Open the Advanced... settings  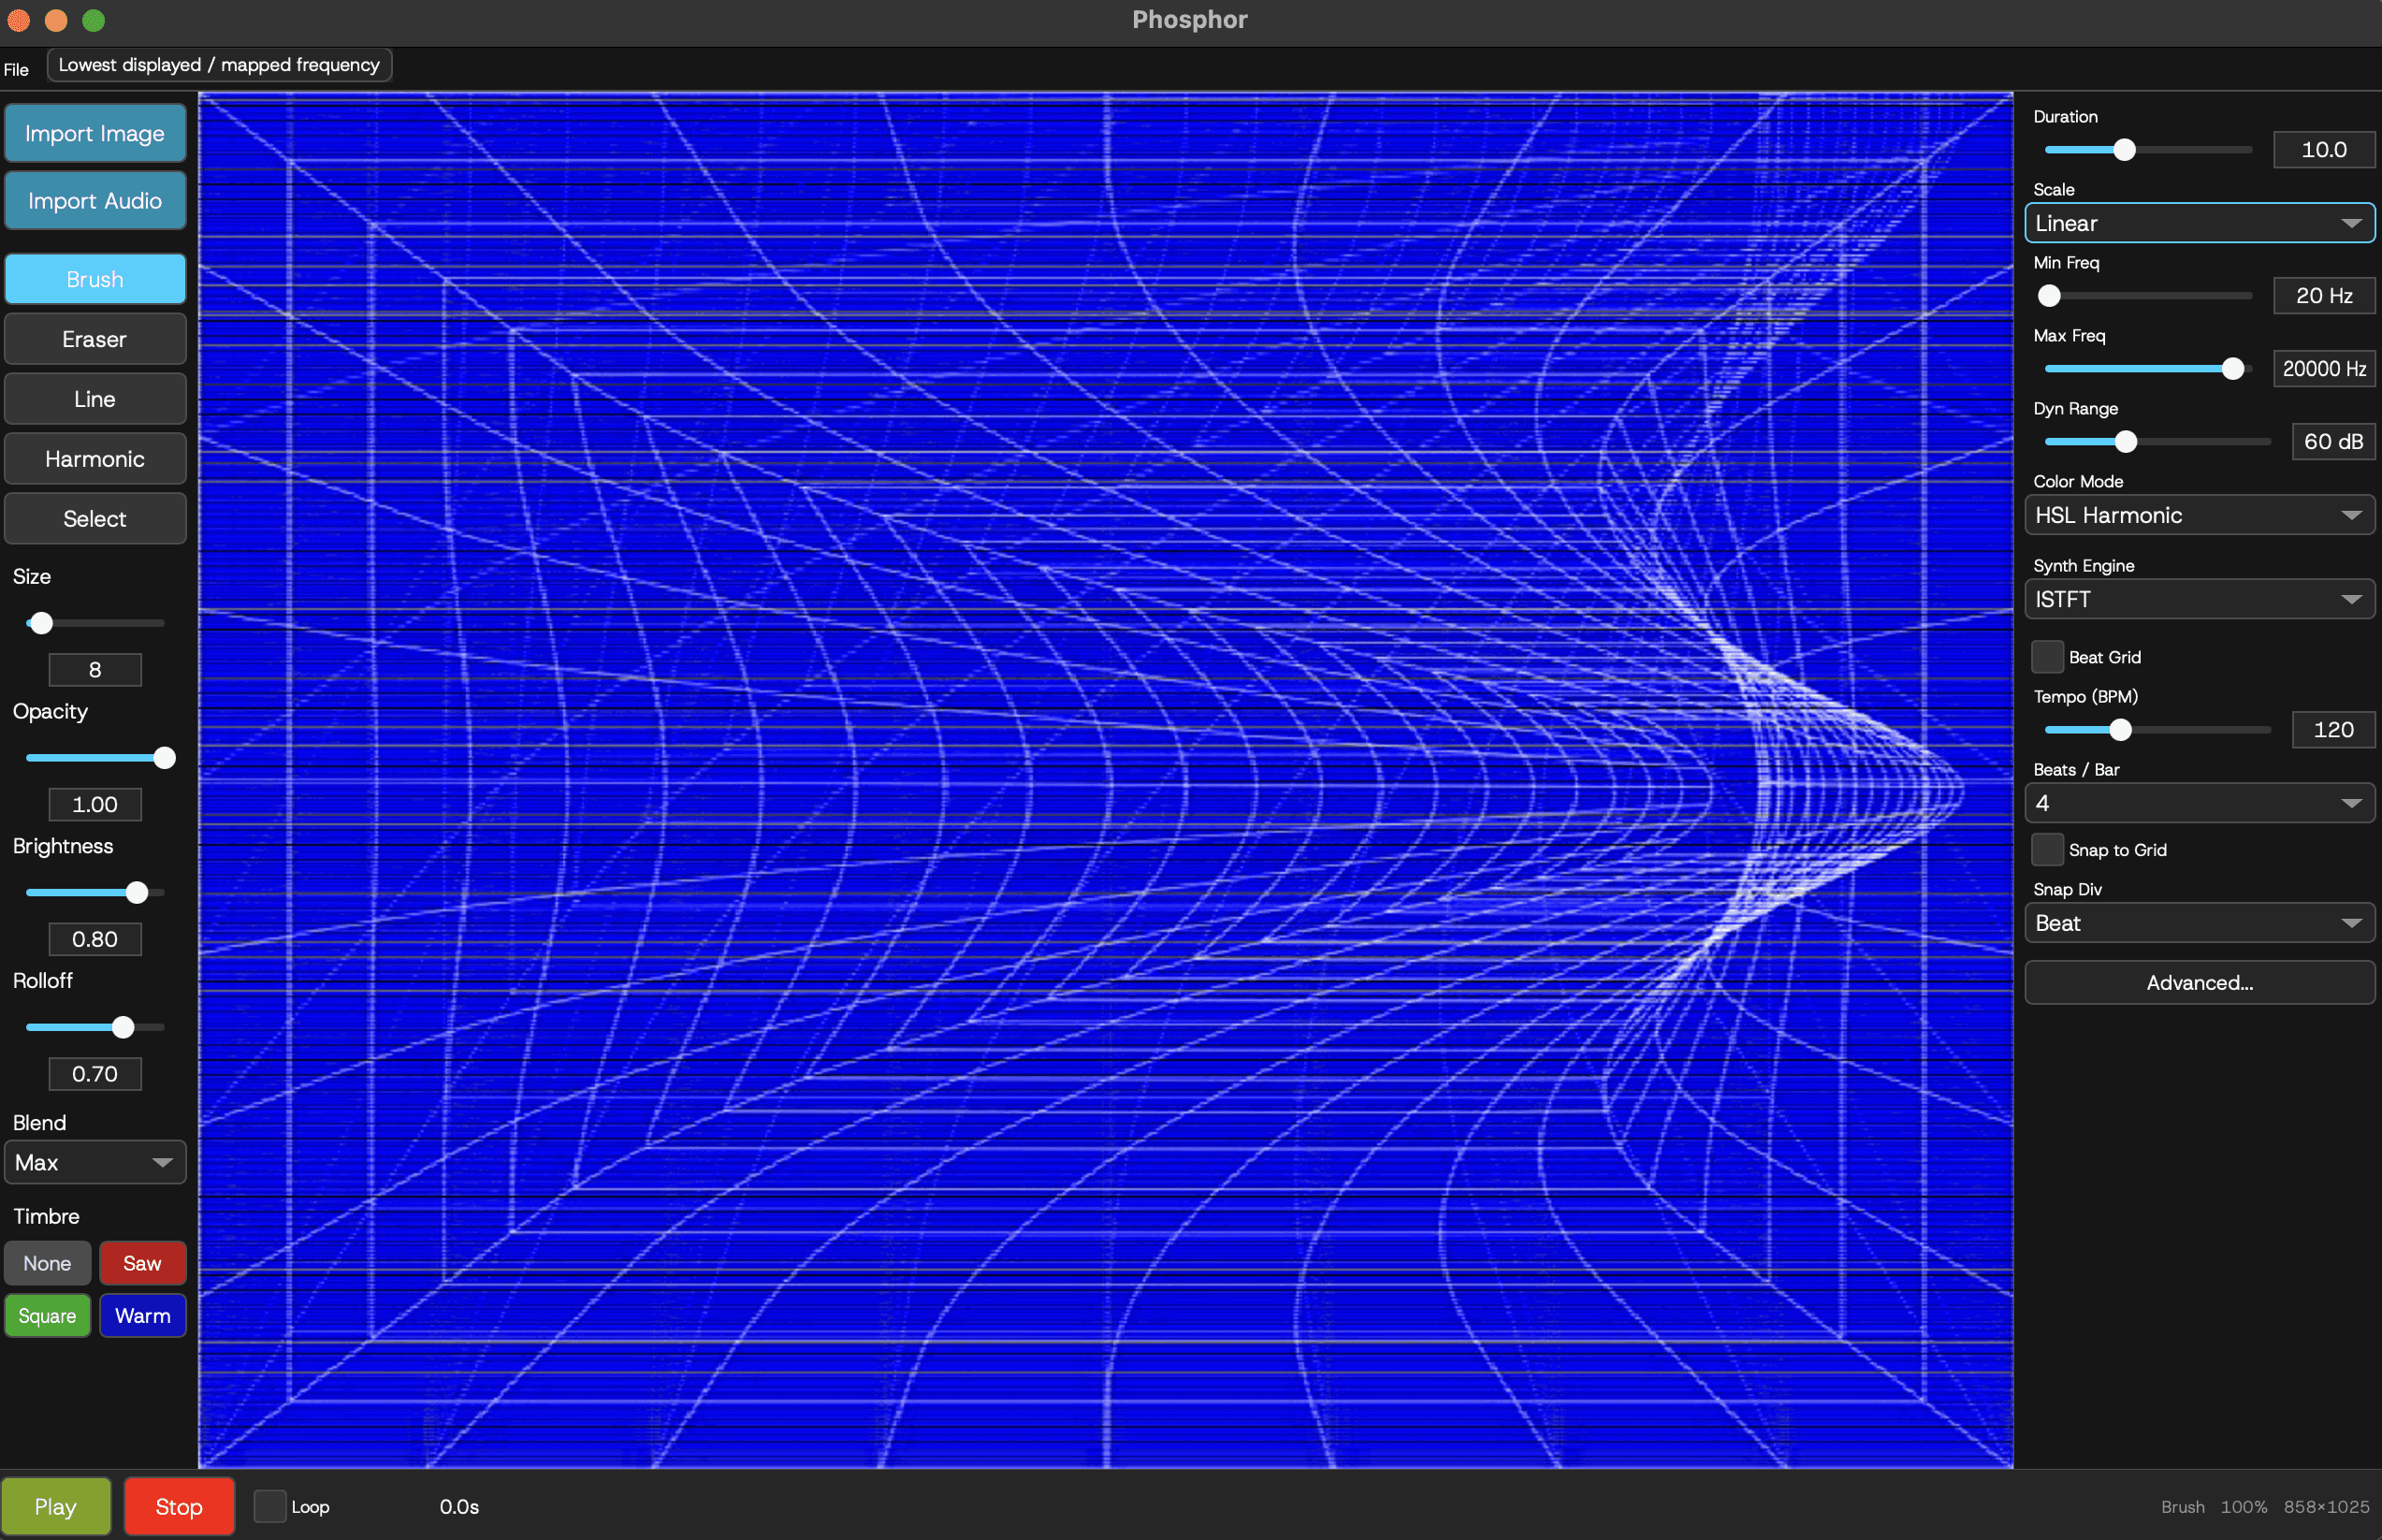click(2199, 983)
